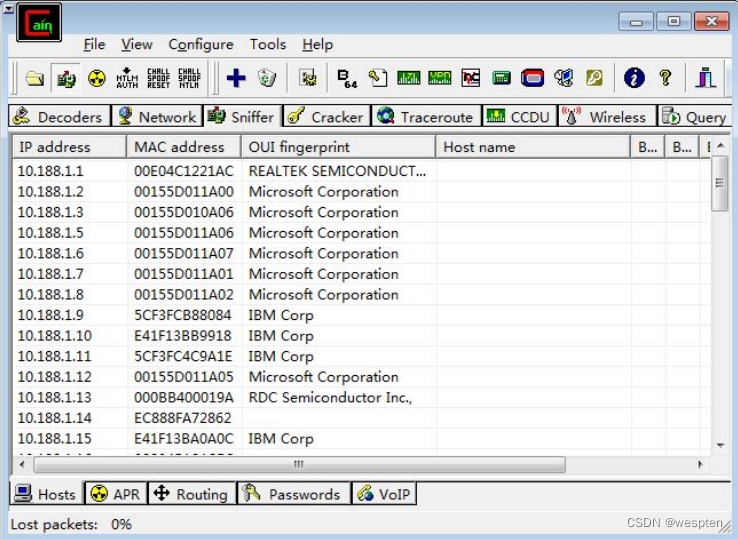This screenshot has width=738, height=539.
Task: Open the key and page password decoder icon
Action: [x=377, y=78]
